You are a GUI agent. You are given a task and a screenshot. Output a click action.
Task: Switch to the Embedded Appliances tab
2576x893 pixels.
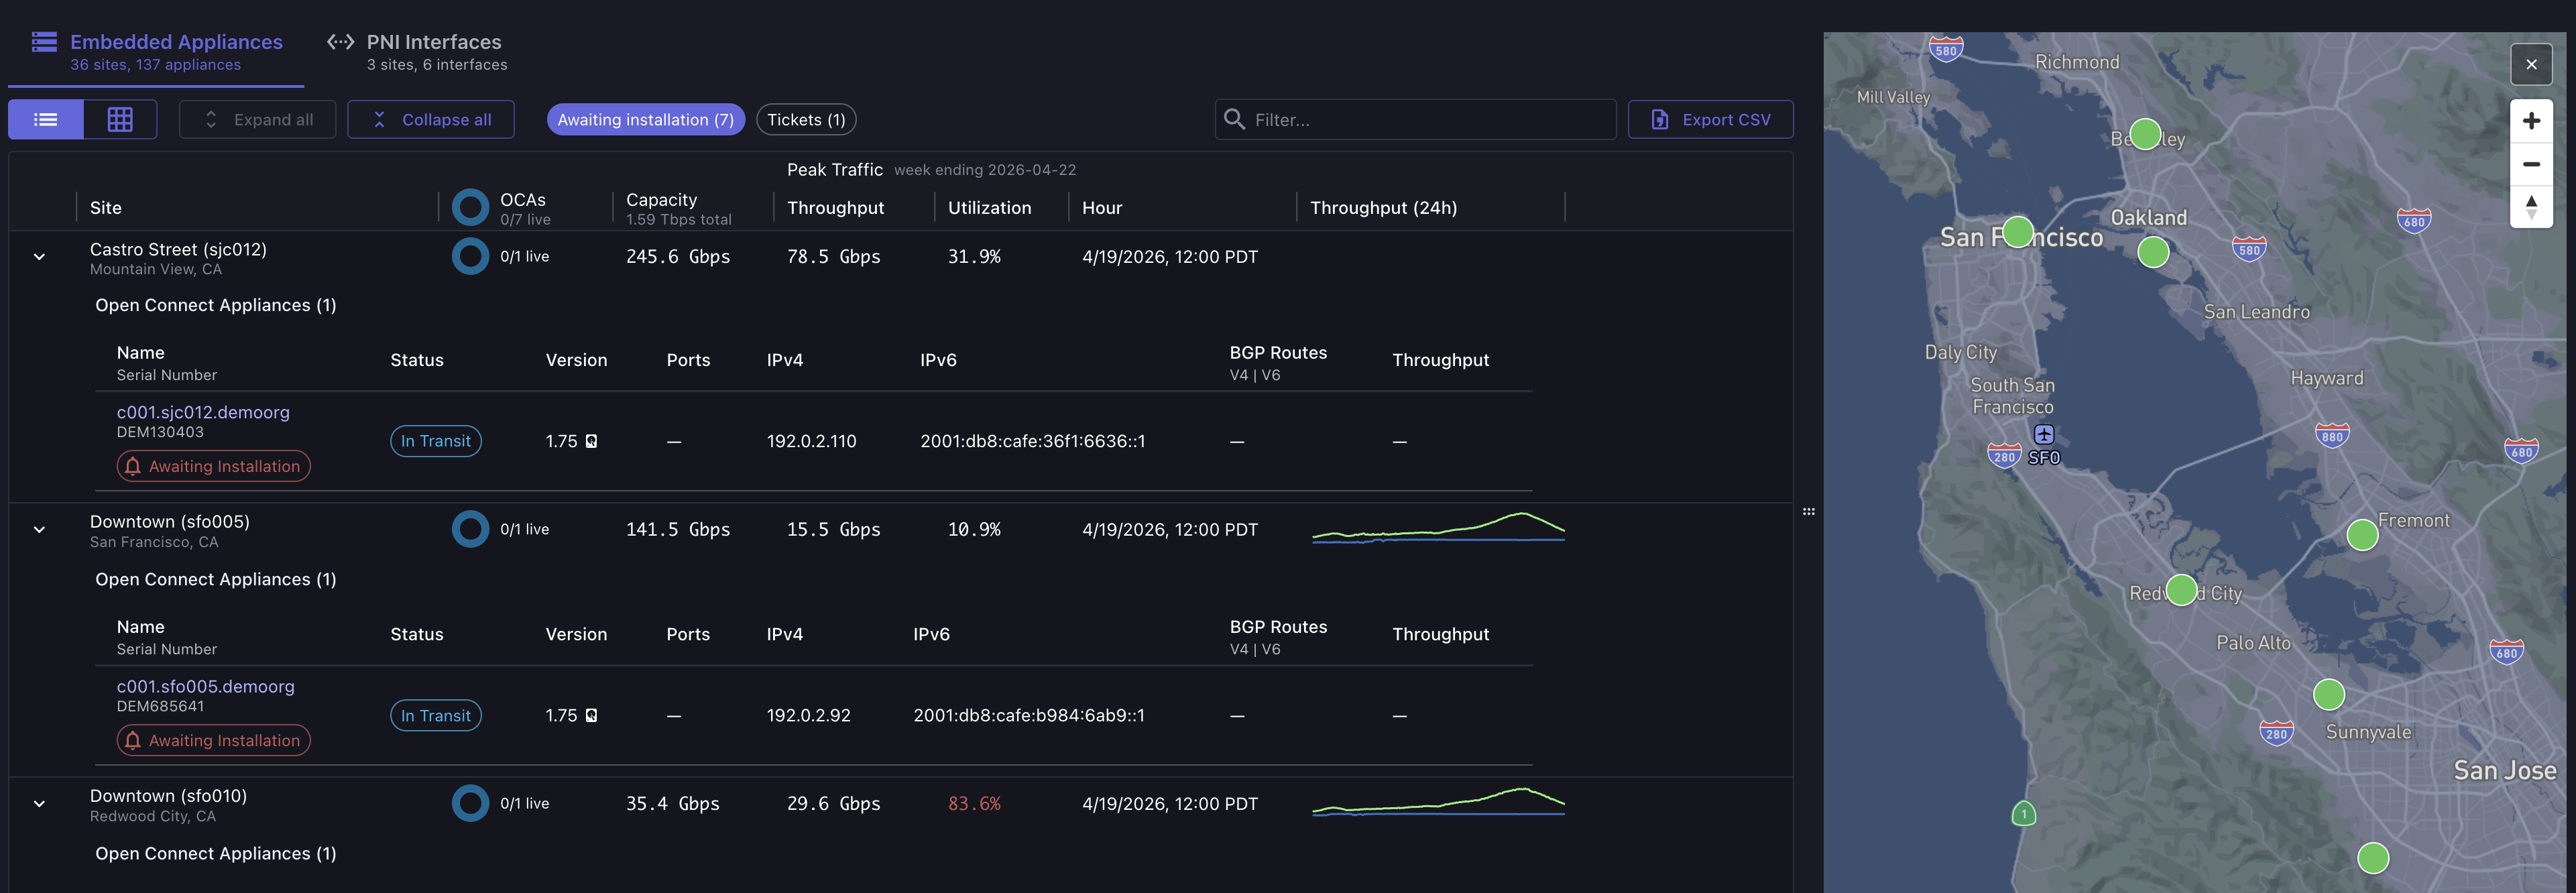pyautogui.click(x=156, y=52)
